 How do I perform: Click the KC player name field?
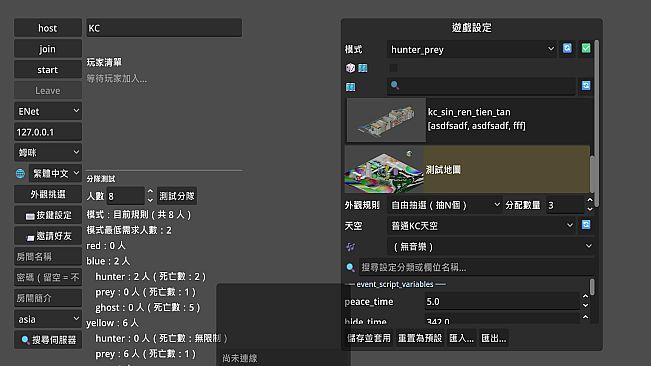[164, 28]
